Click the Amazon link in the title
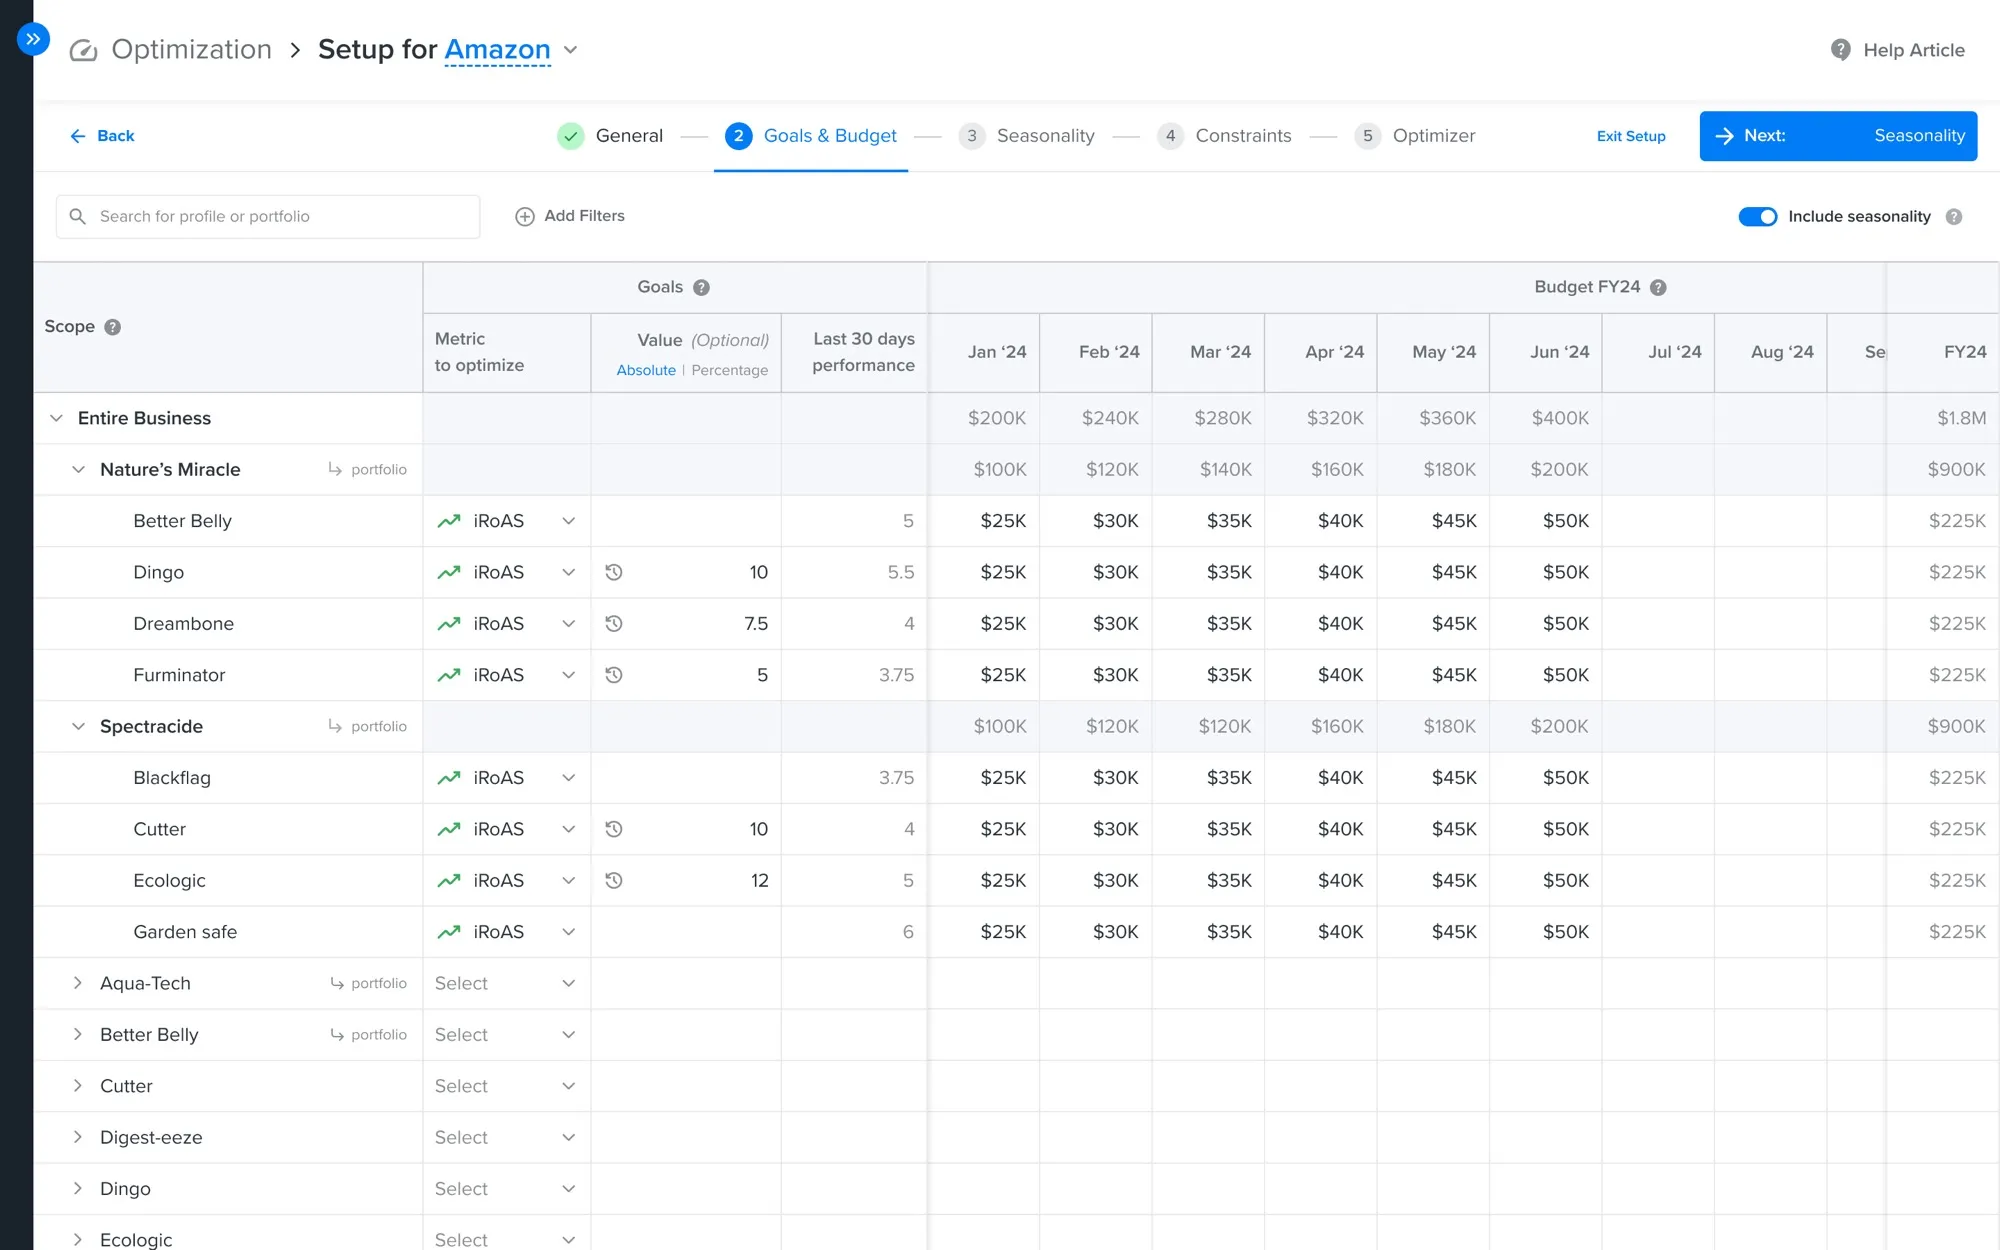Image resolution: width=2000 pixels, height=1250 pixels. 497,50
